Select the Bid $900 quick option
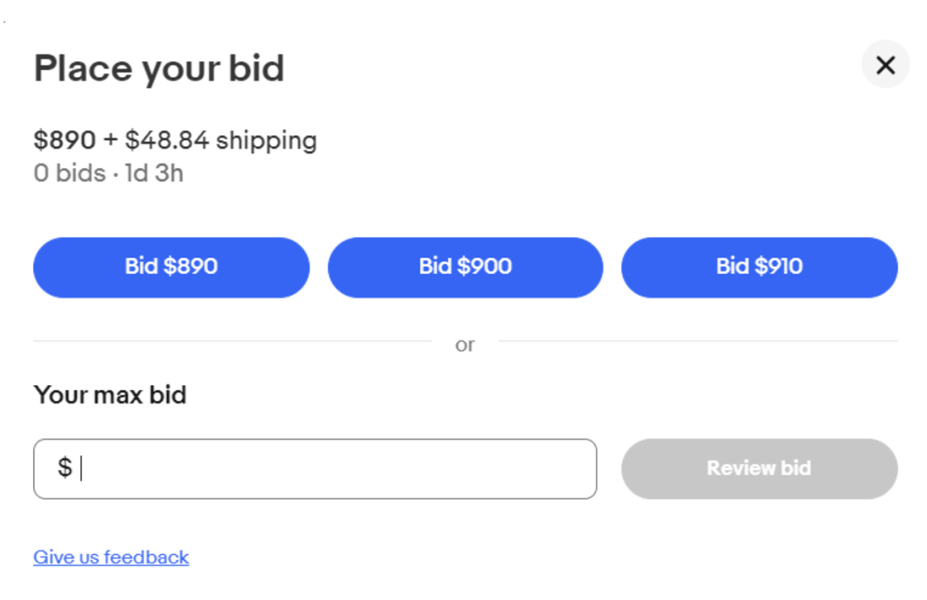 coord(465,267)
